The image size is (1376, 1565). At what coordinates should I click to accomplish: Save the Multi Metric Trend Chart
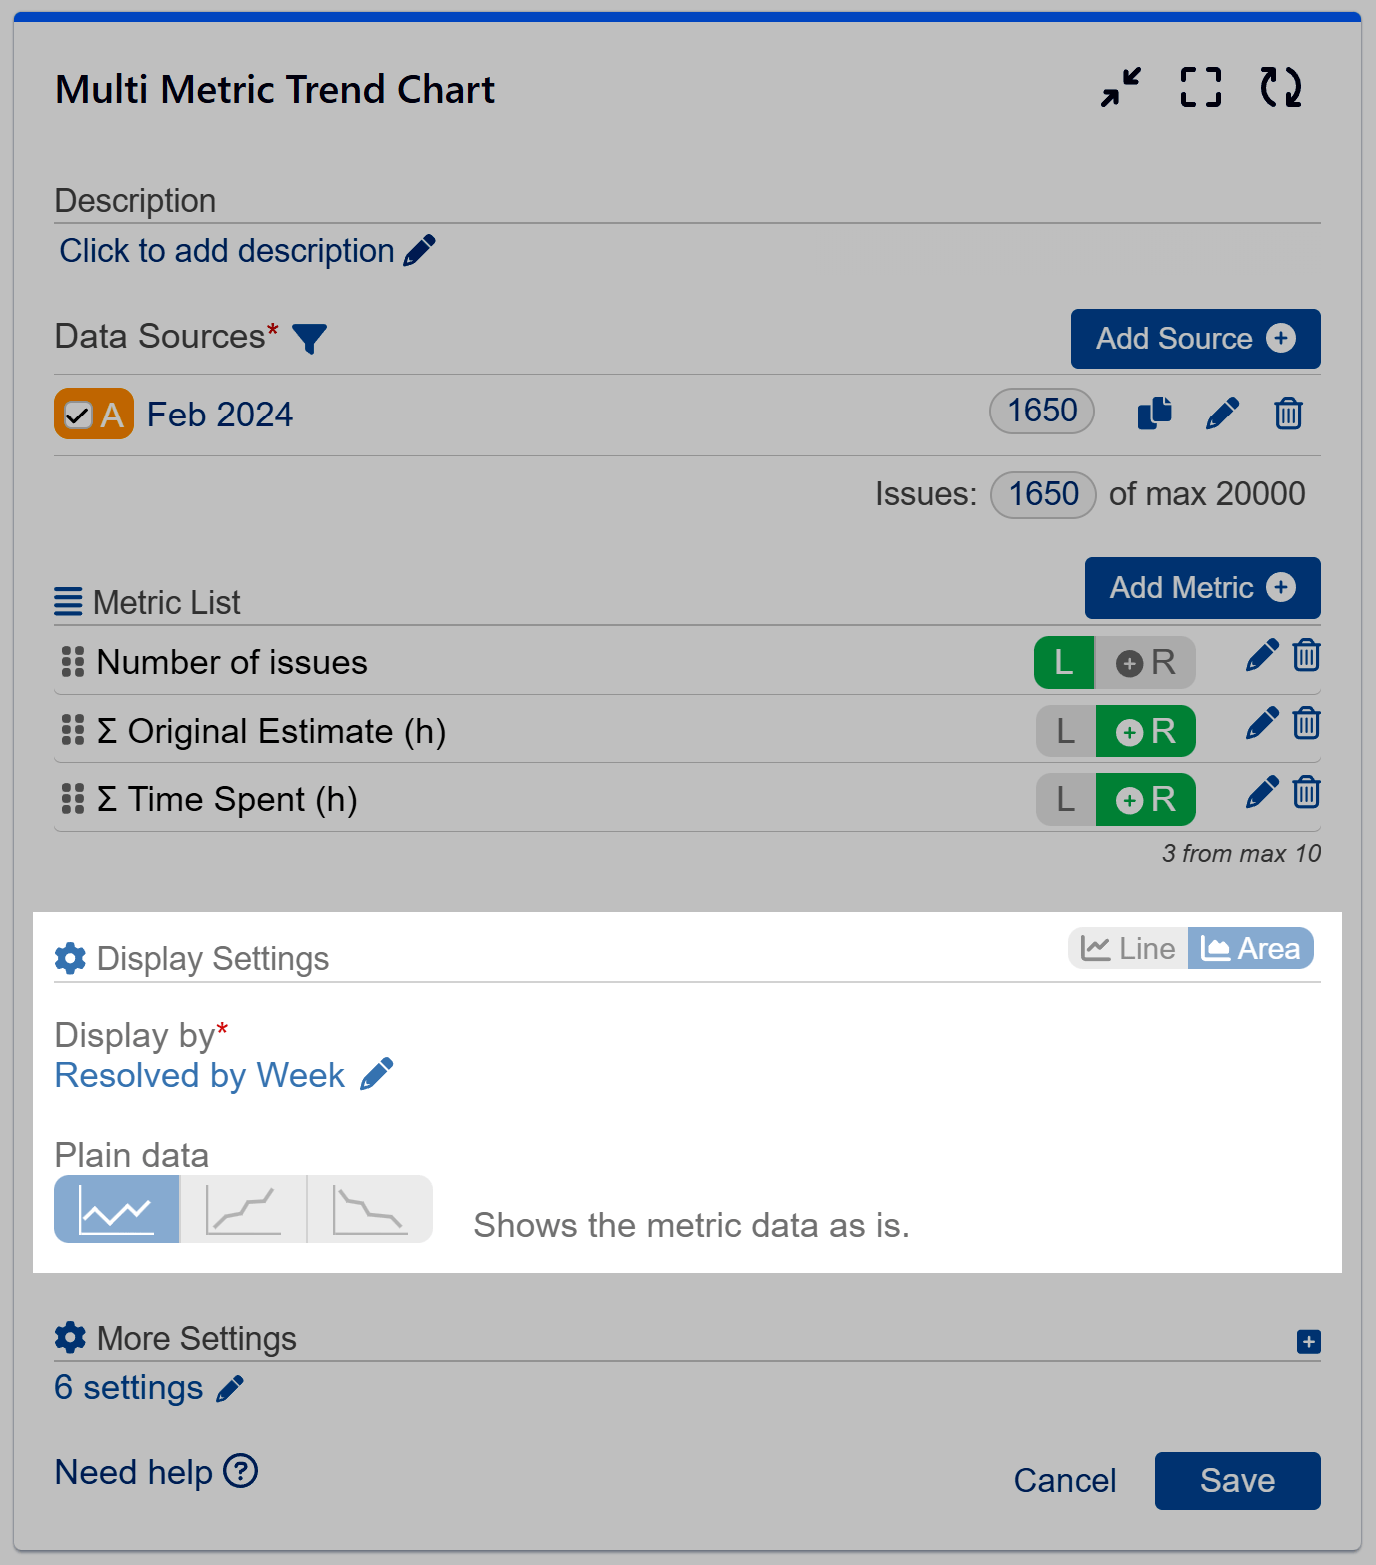click(1237, 1481)
